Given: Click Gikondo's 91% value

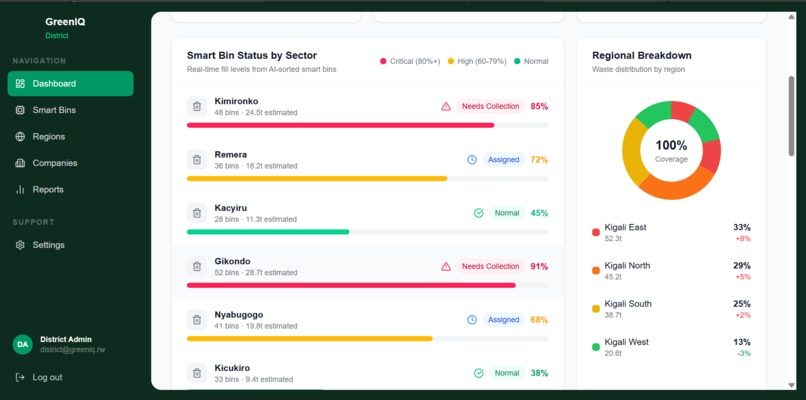Looking at the screenshot, I should tap(539, 266).
